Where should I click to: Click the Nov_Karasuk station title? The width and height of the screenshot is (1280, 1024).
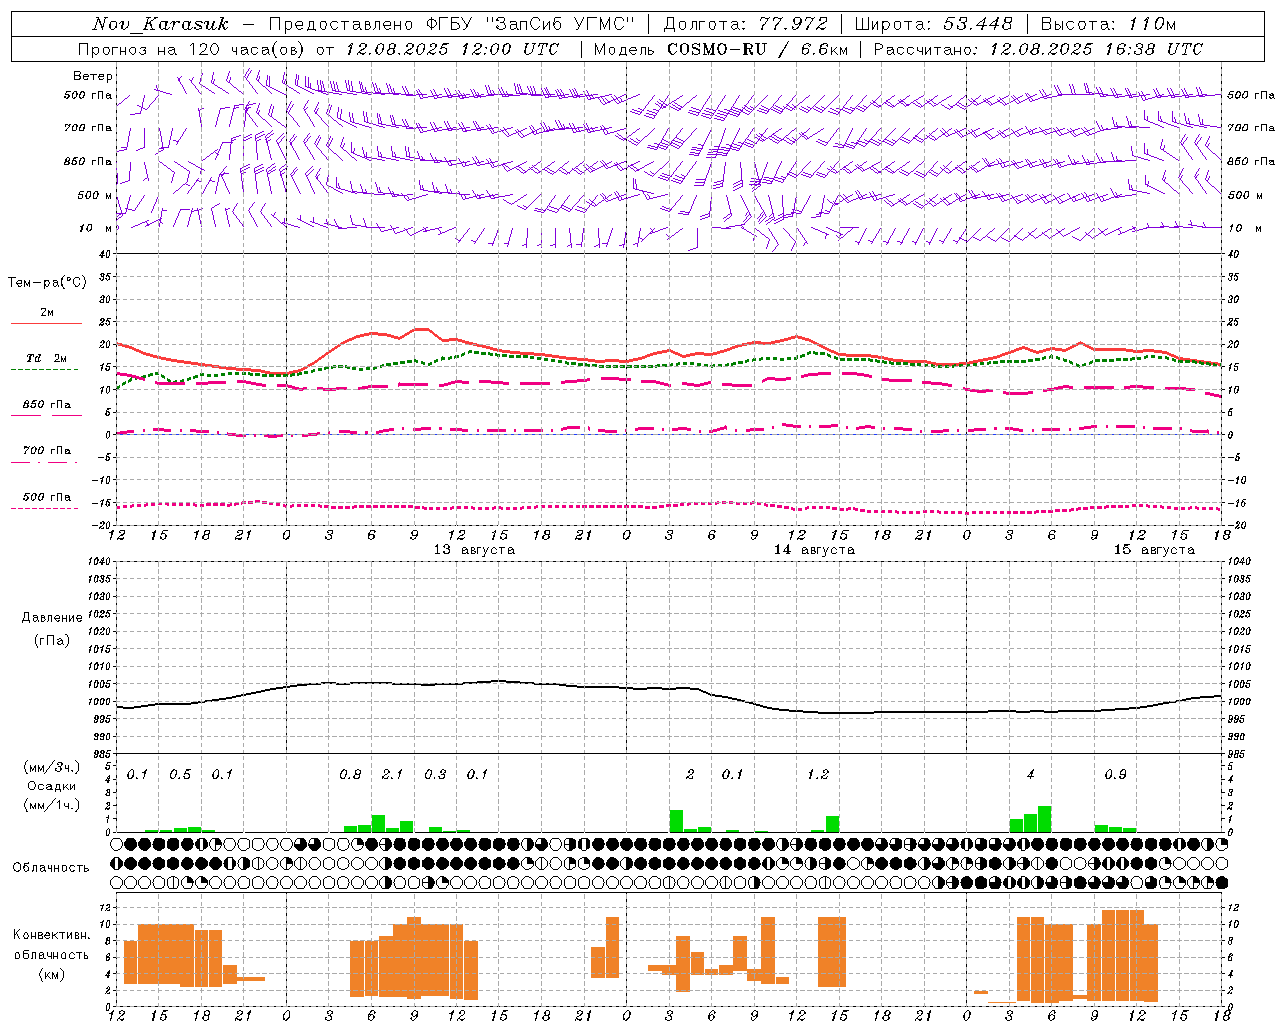[x=160, y=24]
